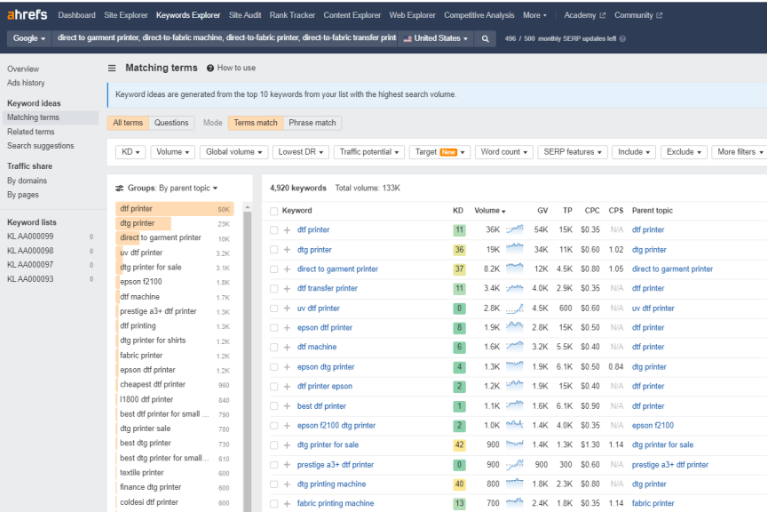Image resolution: width=767 pixels, height=525 pixels.
Task: Click the Ahrefs logo
Action: 28,15
